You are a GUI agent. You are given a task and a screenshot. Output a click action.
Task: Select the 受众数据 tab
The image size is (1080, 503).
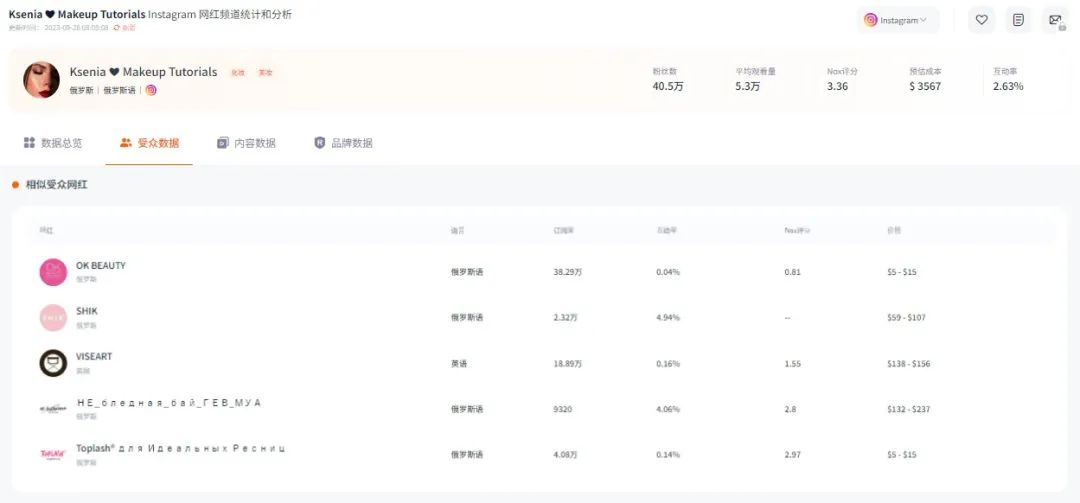tap(149, 143)
